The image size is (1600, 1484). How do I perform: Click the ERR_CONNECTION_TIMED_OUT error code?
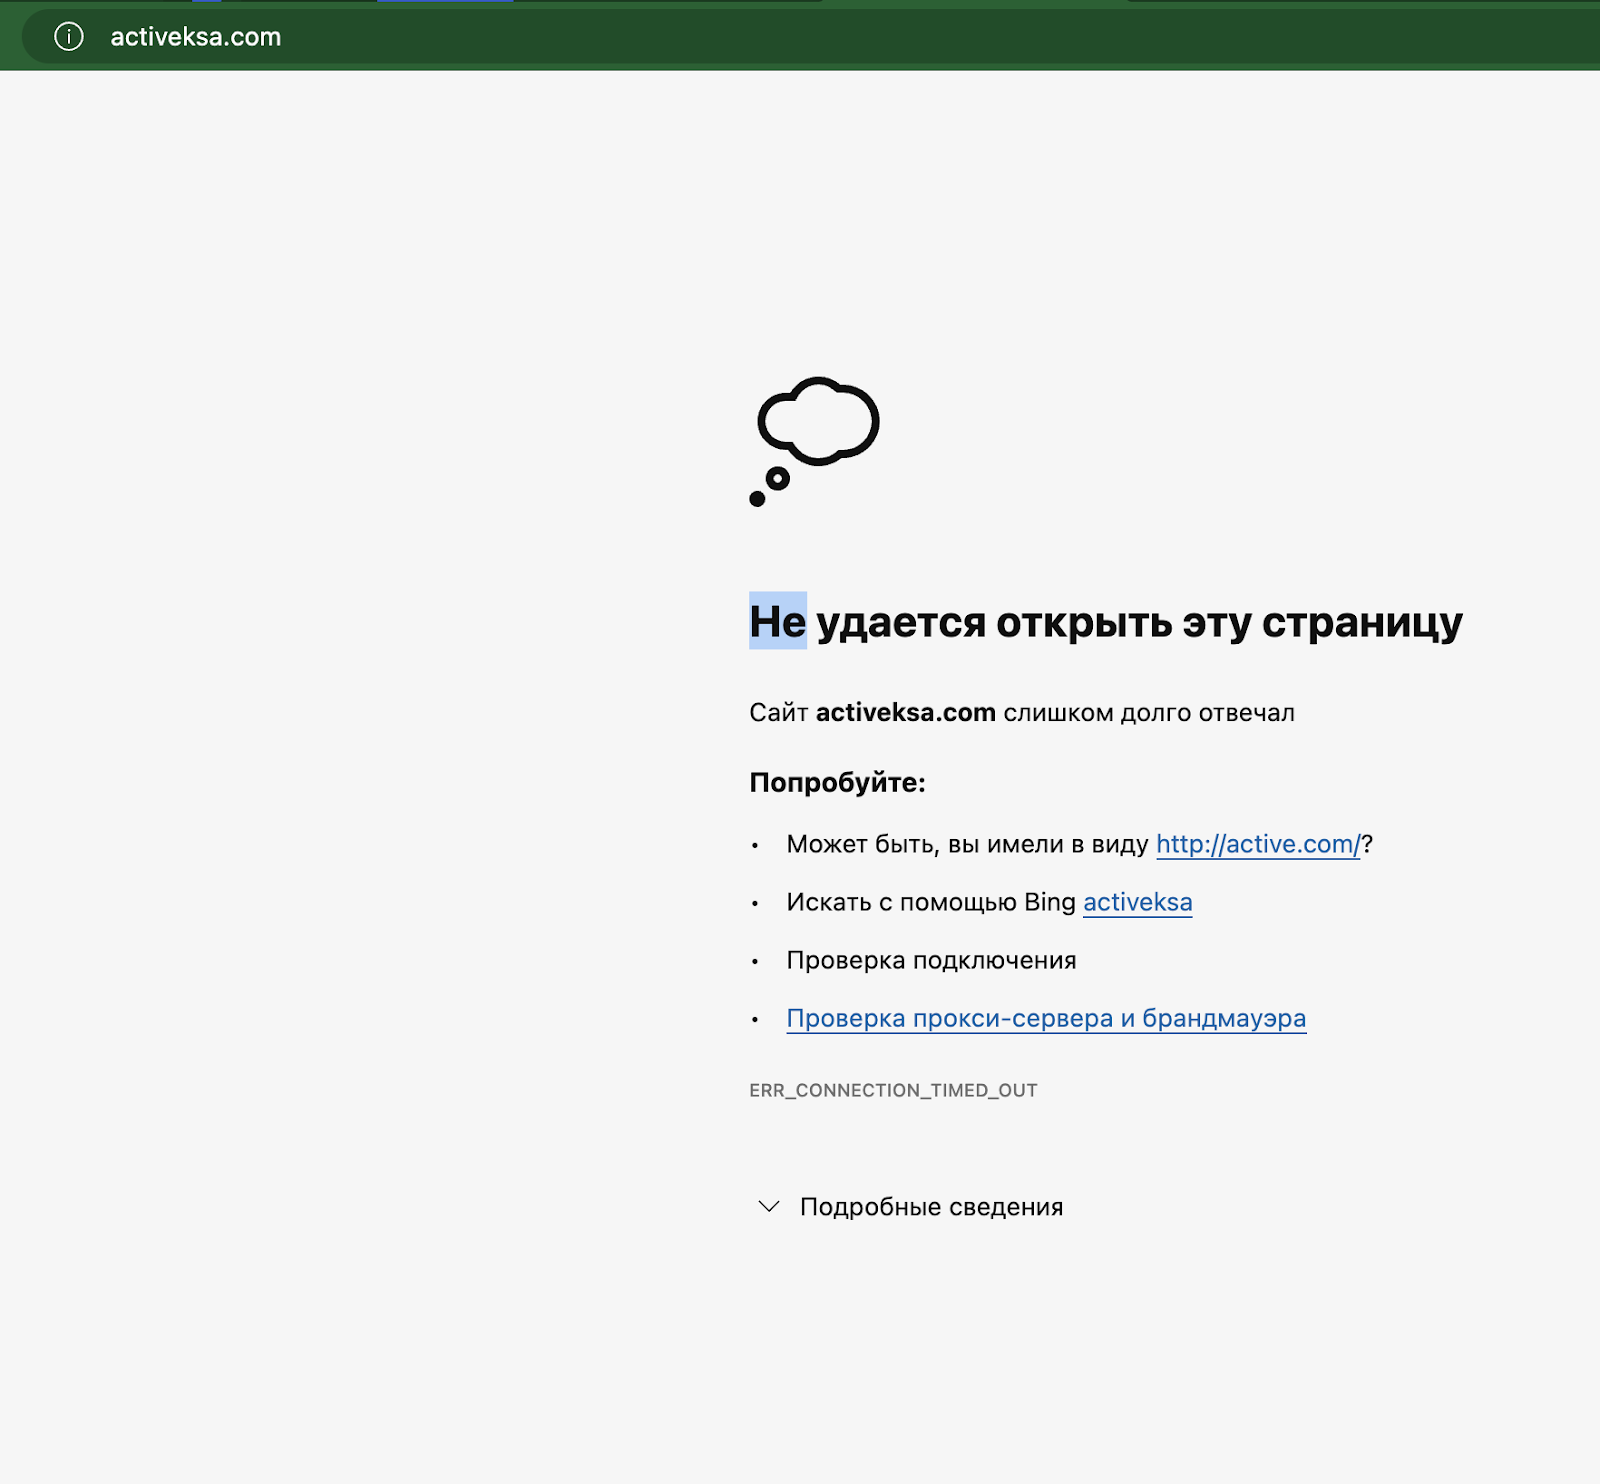point(893,1090)
